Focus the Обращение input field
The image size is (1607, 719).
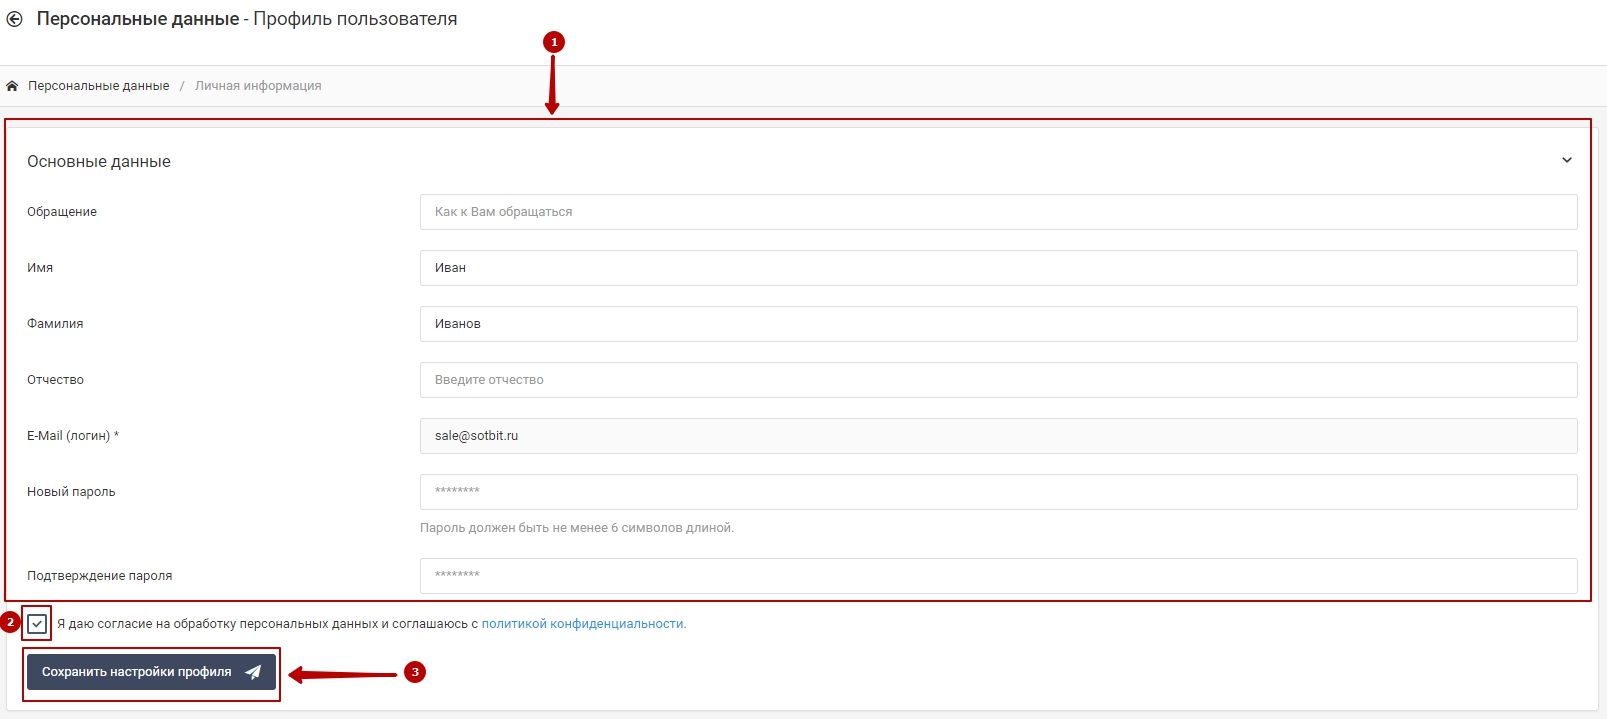tap(998, 212)
